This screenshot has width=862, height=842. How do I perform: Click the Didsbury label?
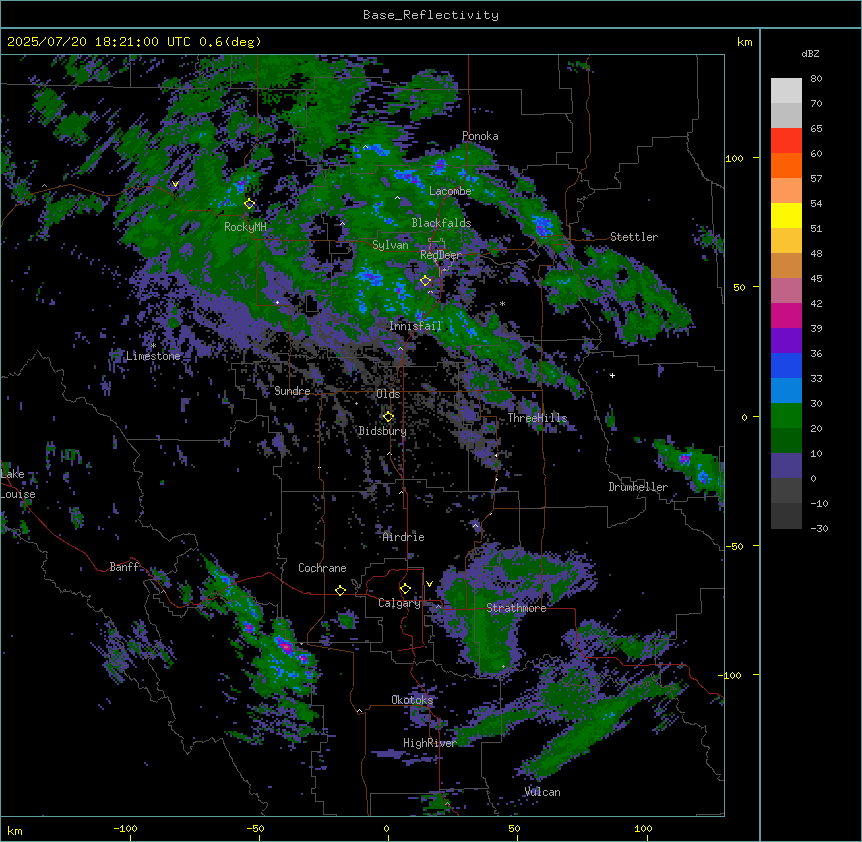[x=383, y=431]
